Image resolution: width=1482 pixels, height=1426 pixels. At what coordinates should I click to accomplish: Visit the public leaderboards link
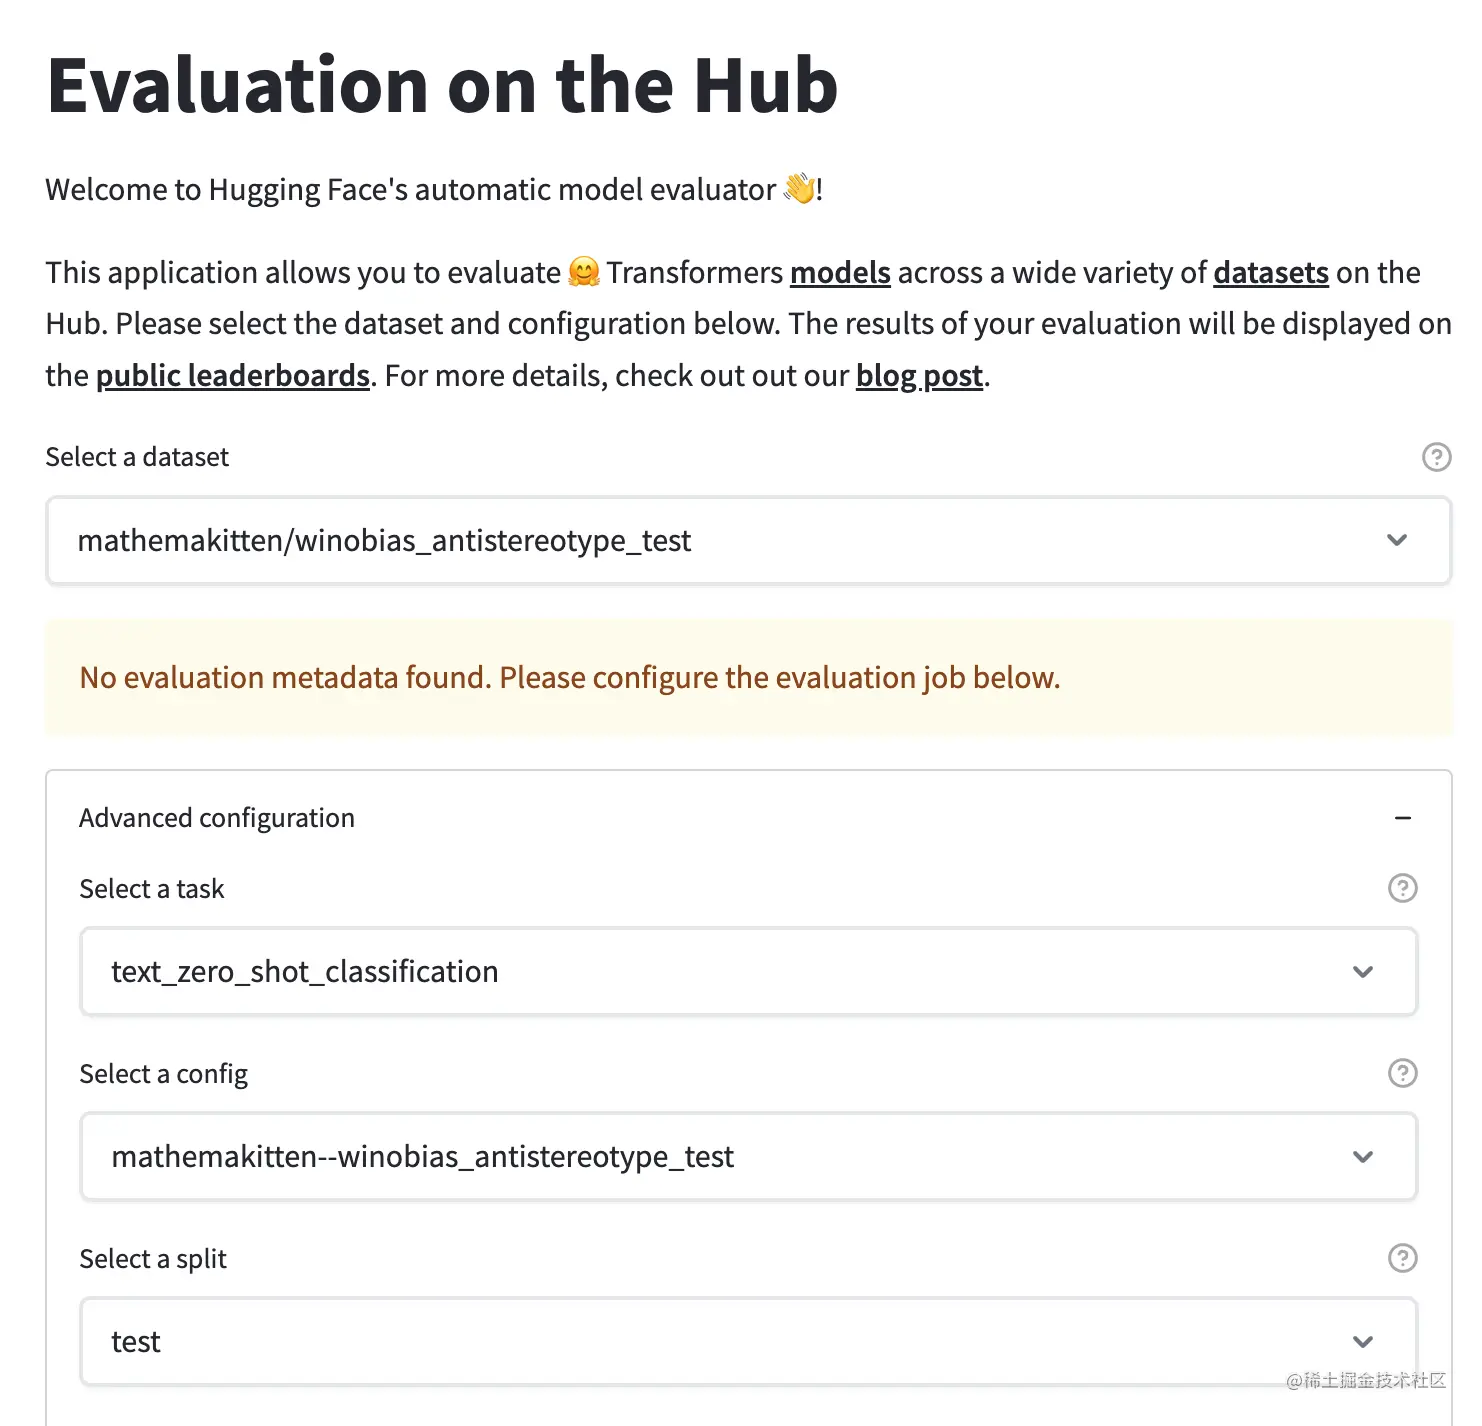tap(232, 375)
